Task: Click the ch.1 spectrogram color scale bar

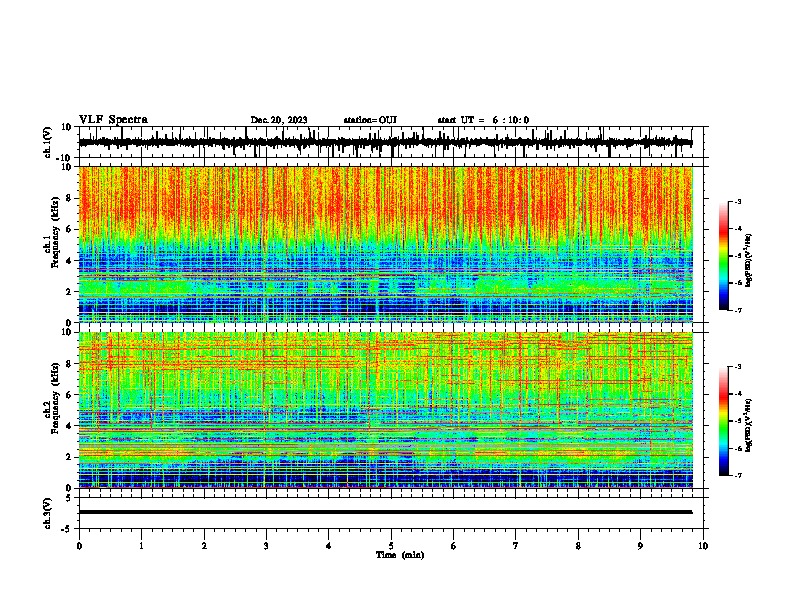Action: click(x=724, y=256)
